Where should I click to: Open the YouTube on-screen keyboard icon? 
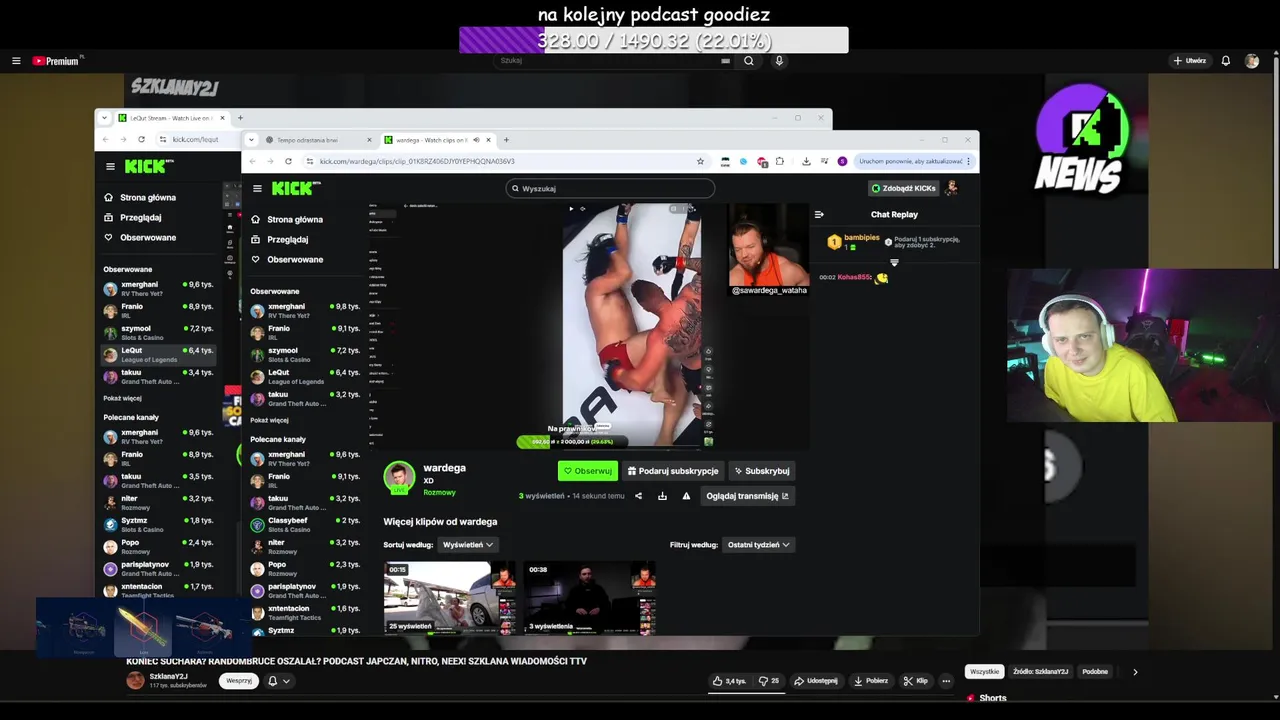pos(725,61)
